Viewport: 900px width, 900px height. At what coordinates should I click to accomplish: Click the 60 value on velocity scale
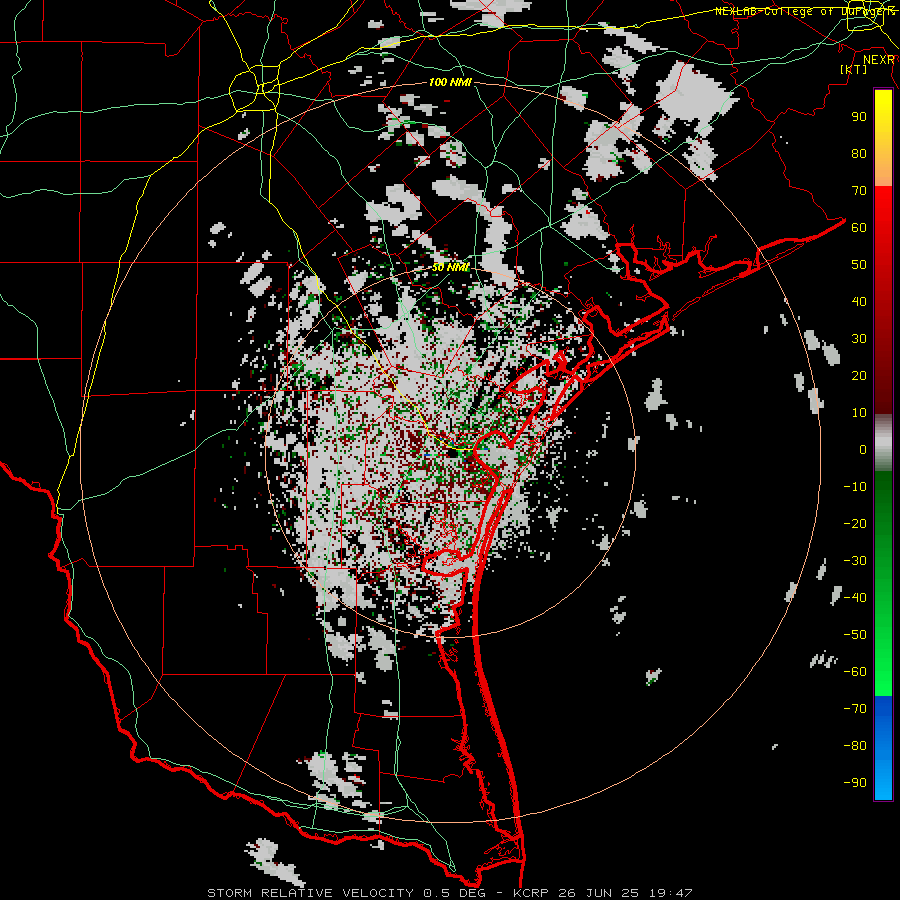coord(859,228)
